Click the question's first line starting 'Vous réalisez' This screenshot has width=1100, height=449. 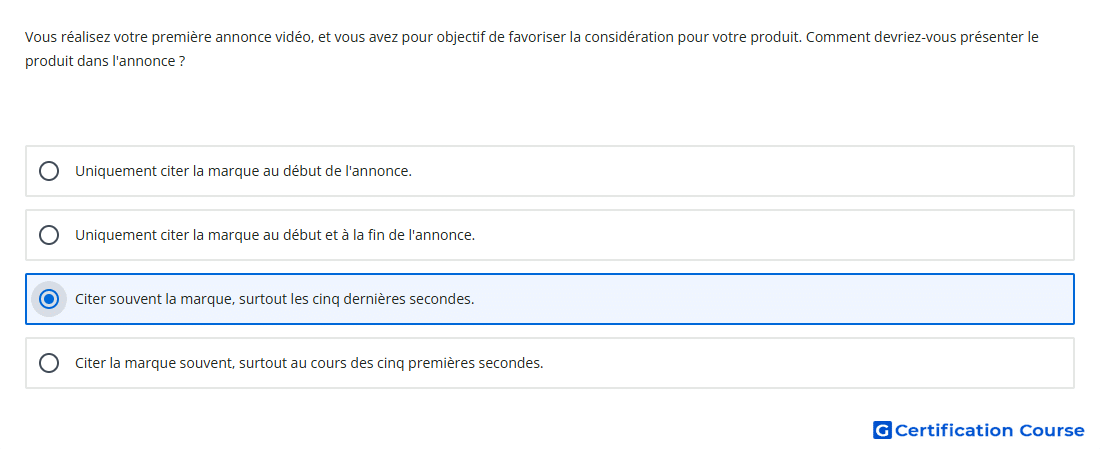(x=532, y=36)
